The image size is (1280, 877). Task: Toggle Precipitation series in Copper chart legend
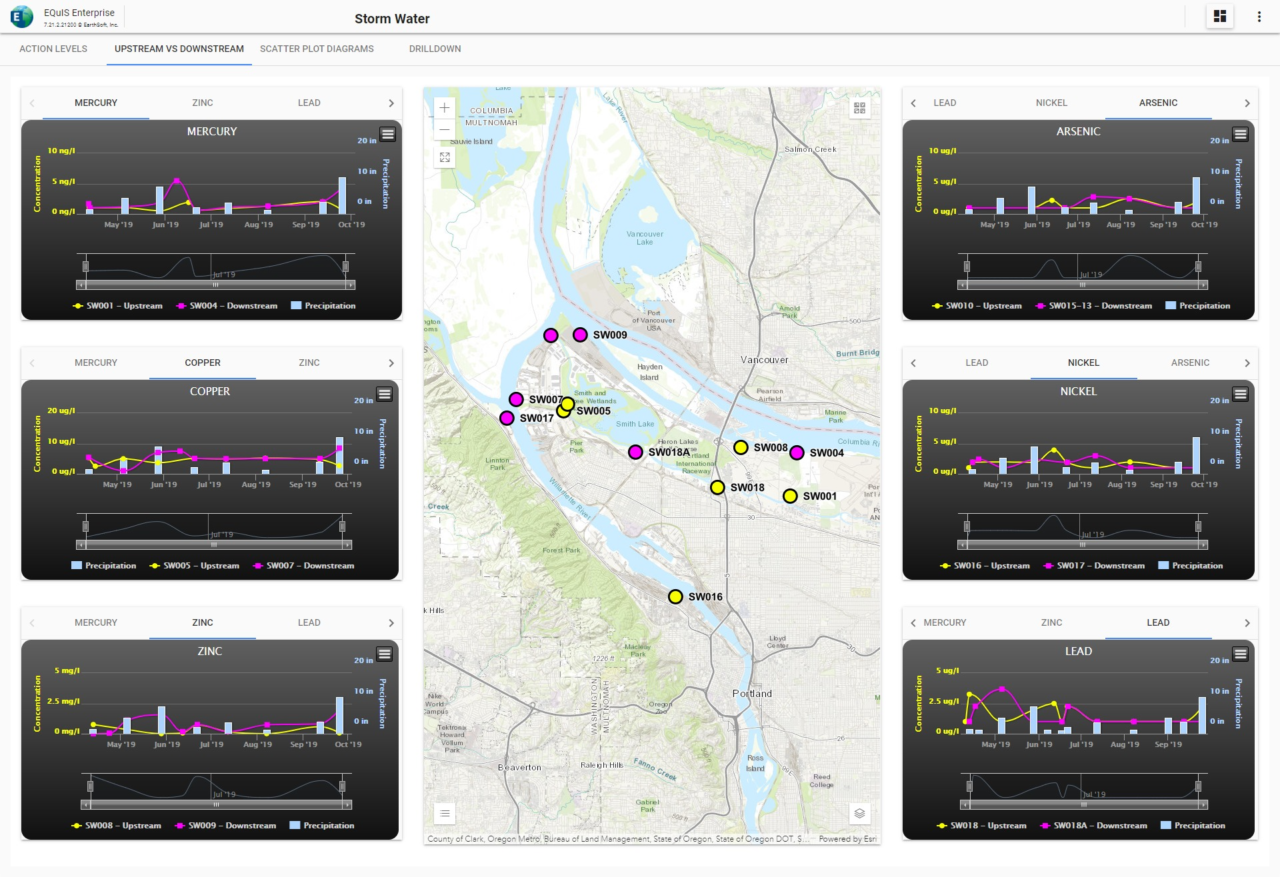[103, 566]
